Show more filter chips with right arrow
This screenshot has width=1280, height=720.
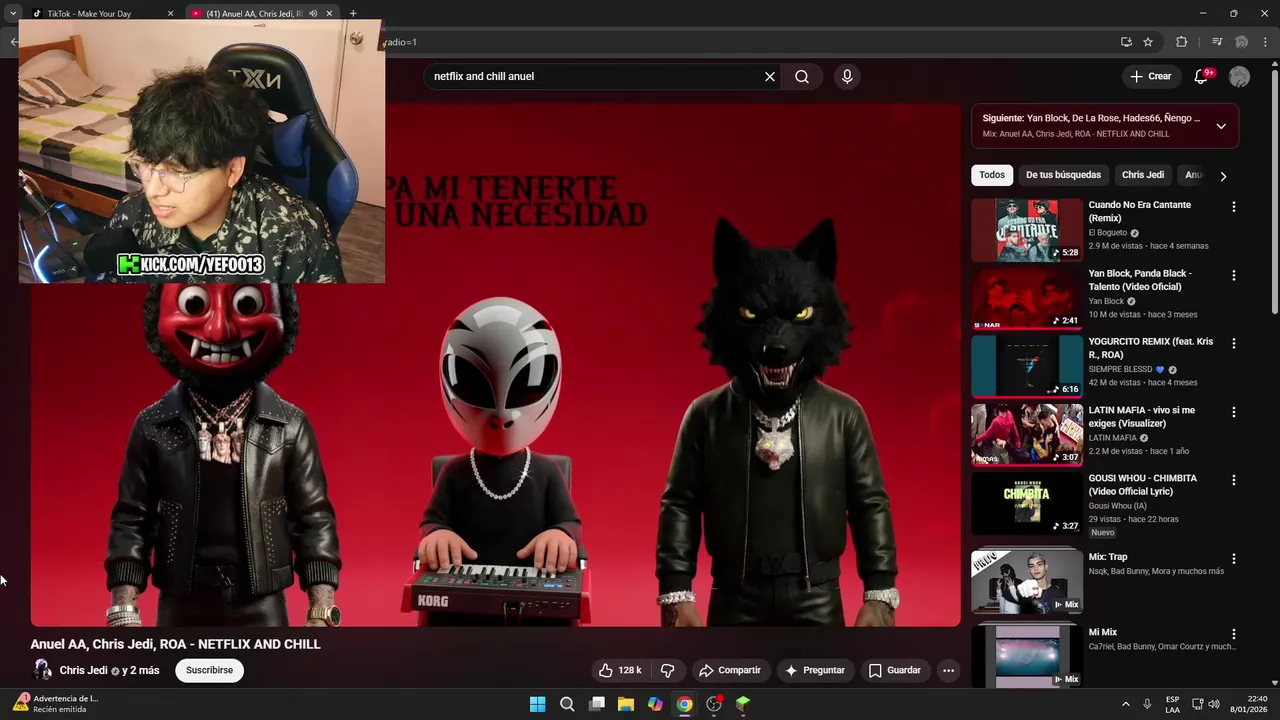pyautogui.click(x=1223, y=176)
